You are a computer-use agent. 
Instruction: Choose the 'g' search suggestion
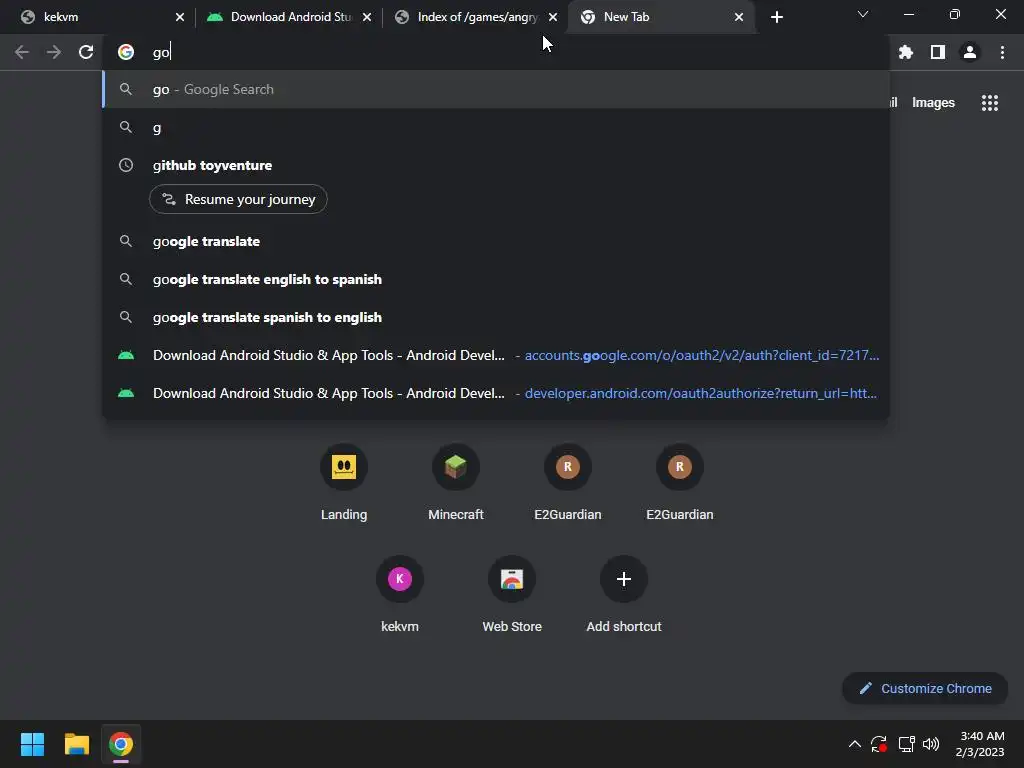tap(496, 127)
